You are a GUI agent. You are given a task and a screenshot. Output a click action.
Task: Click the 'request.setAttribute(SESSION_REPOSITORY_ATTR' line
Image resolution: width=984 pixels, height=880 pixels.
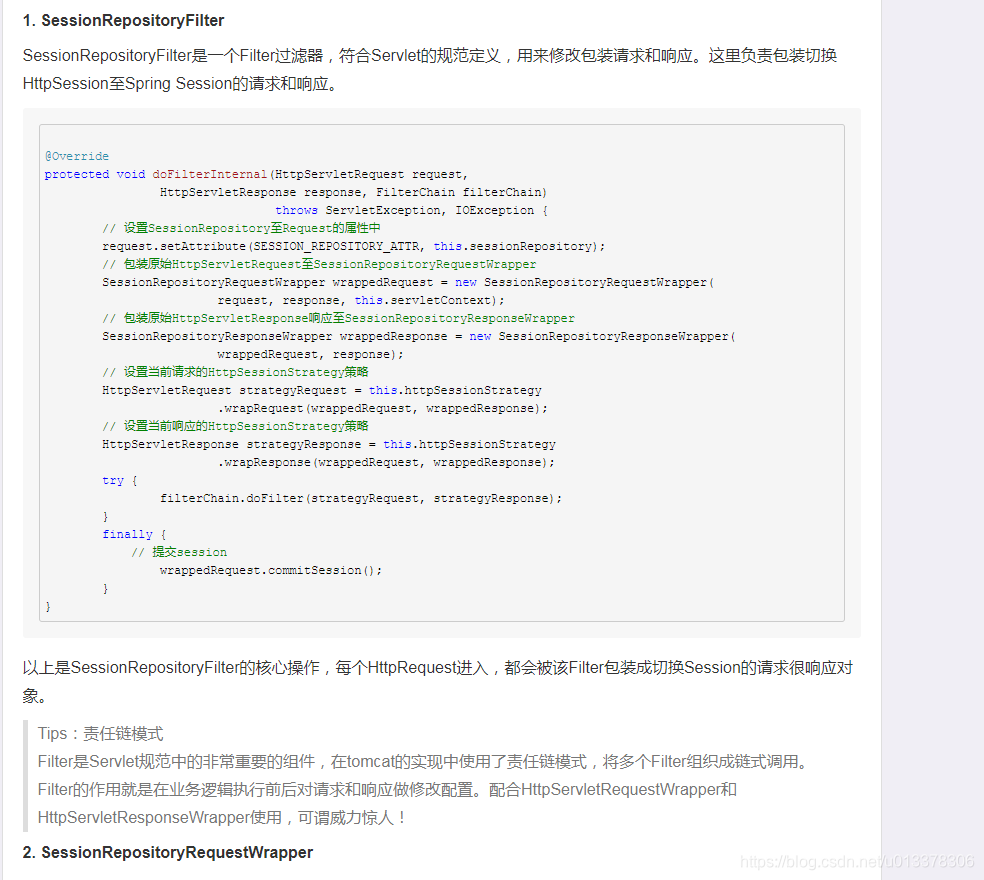click(353, 246)
